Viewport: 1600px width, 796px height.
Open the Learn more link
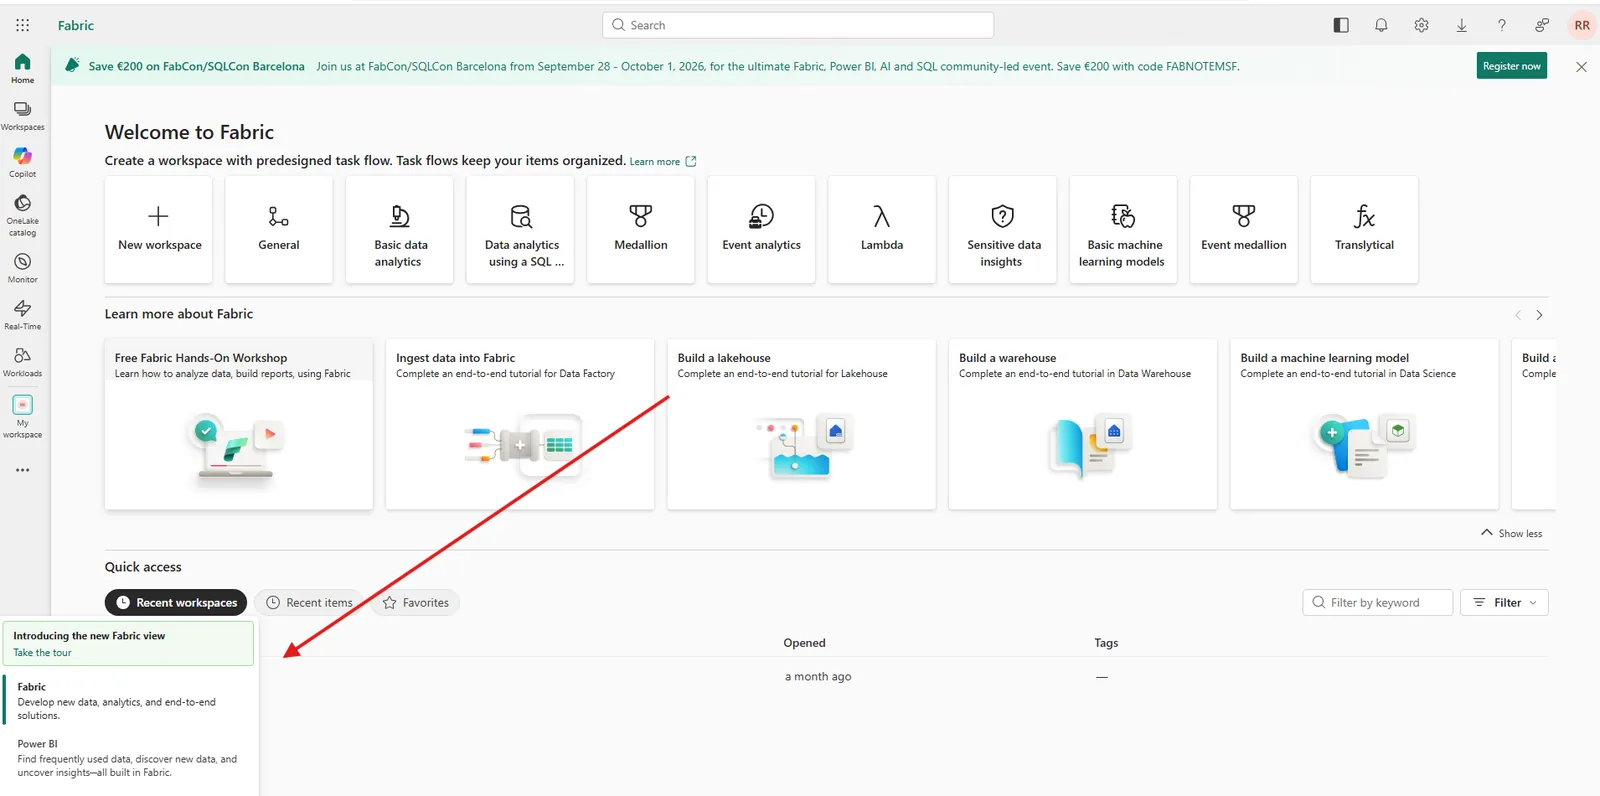662,162
